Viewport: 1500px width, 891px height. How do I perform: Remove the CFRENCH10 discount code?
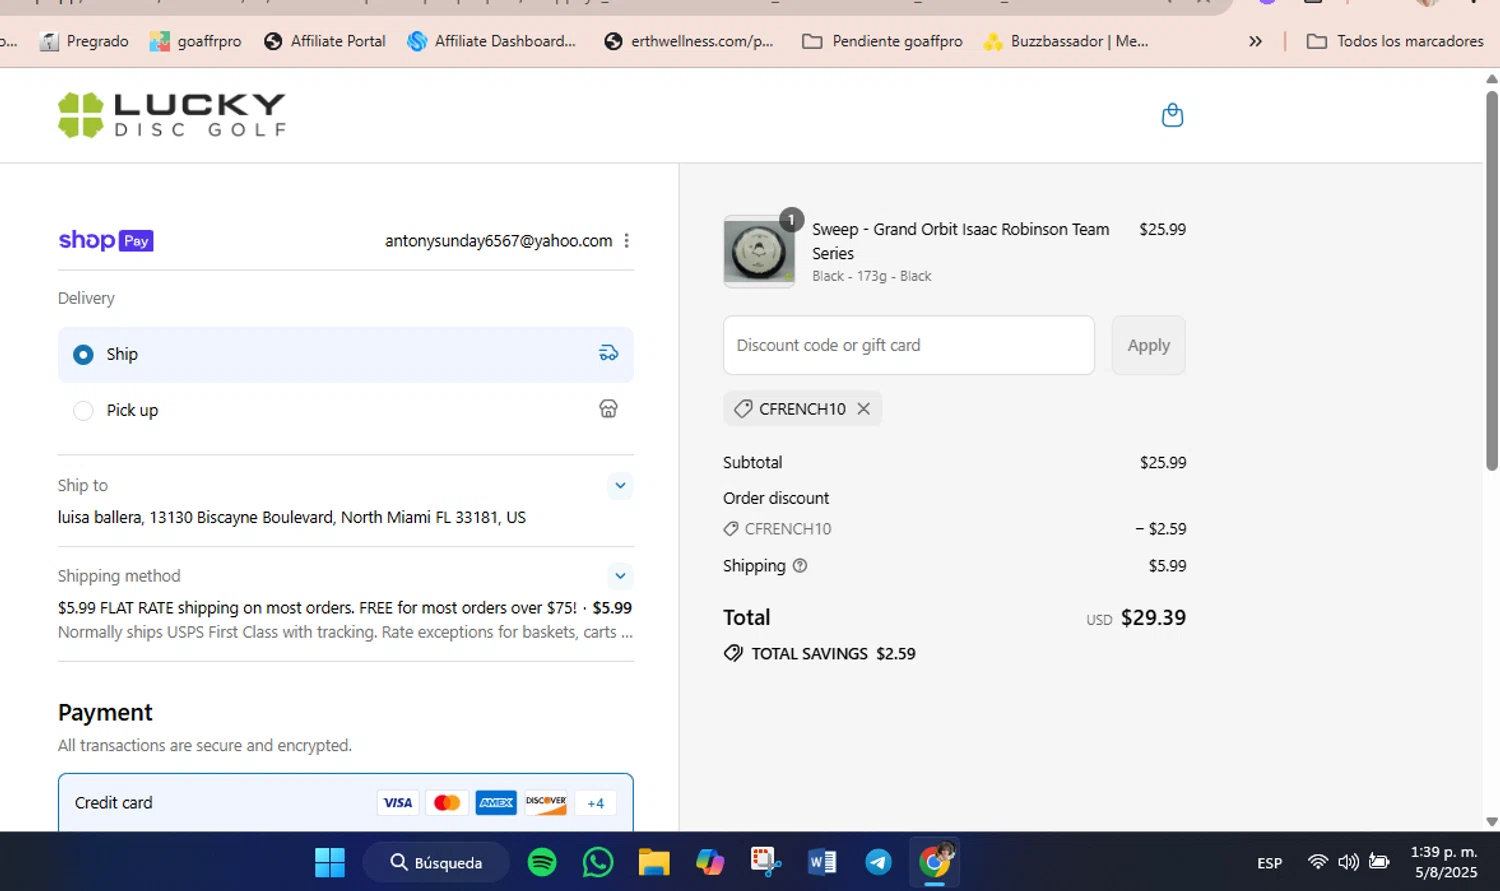point(863,408)
